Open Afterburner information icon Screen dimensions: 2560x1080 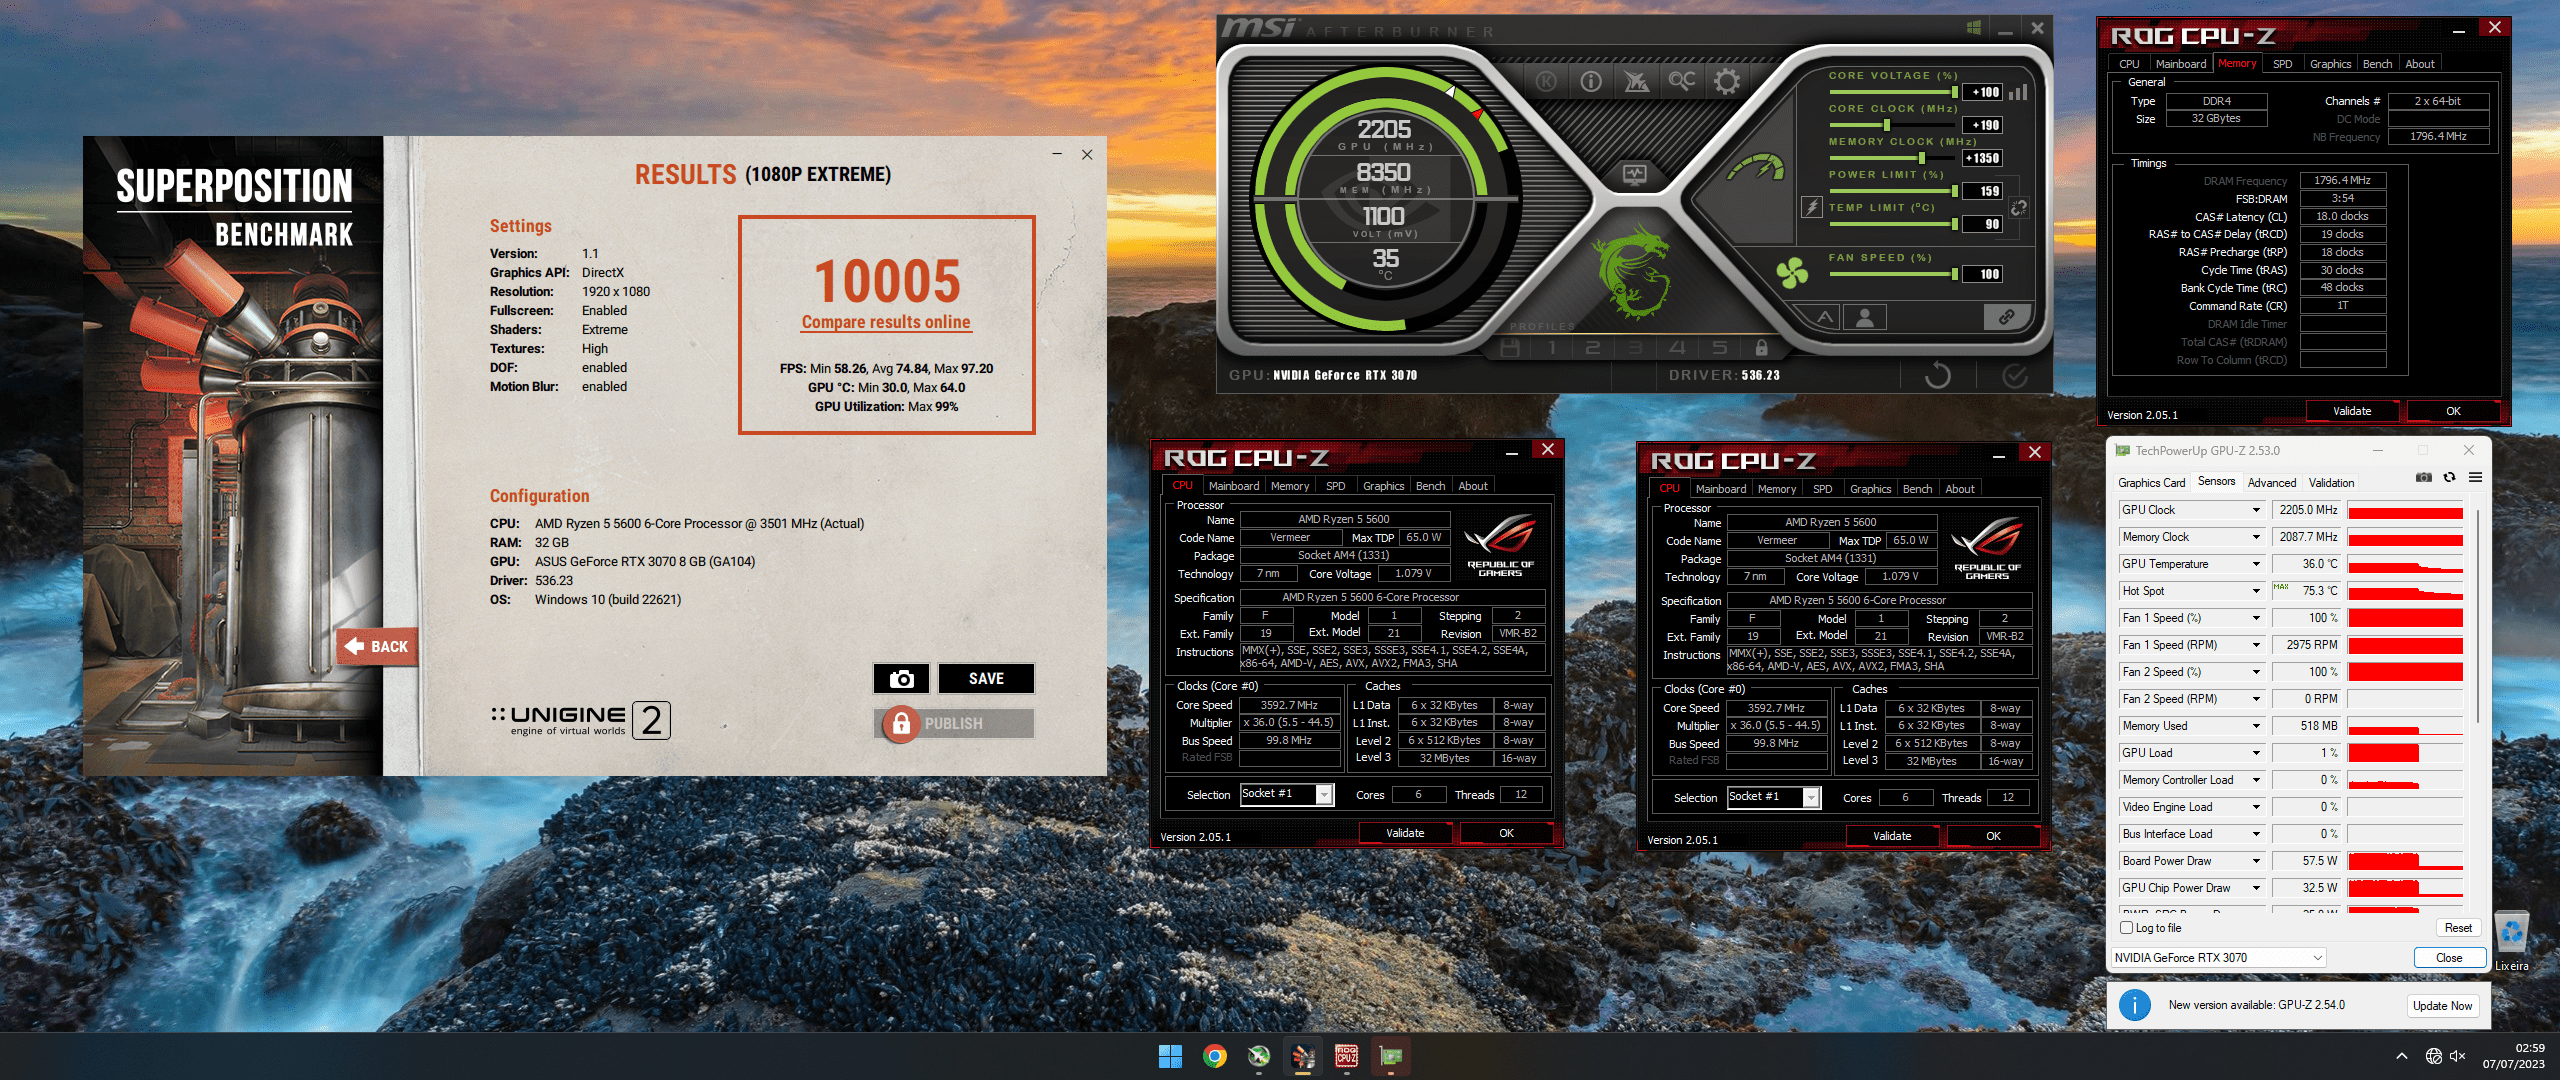click(x=1591, y=81)
